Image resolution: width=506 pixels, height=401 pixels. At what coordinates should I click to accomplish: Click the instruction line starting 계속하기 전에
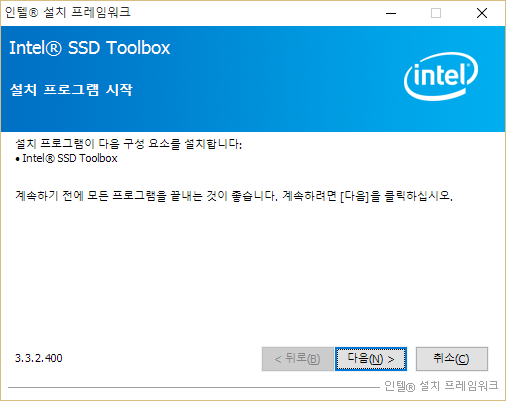coord(234,196)
